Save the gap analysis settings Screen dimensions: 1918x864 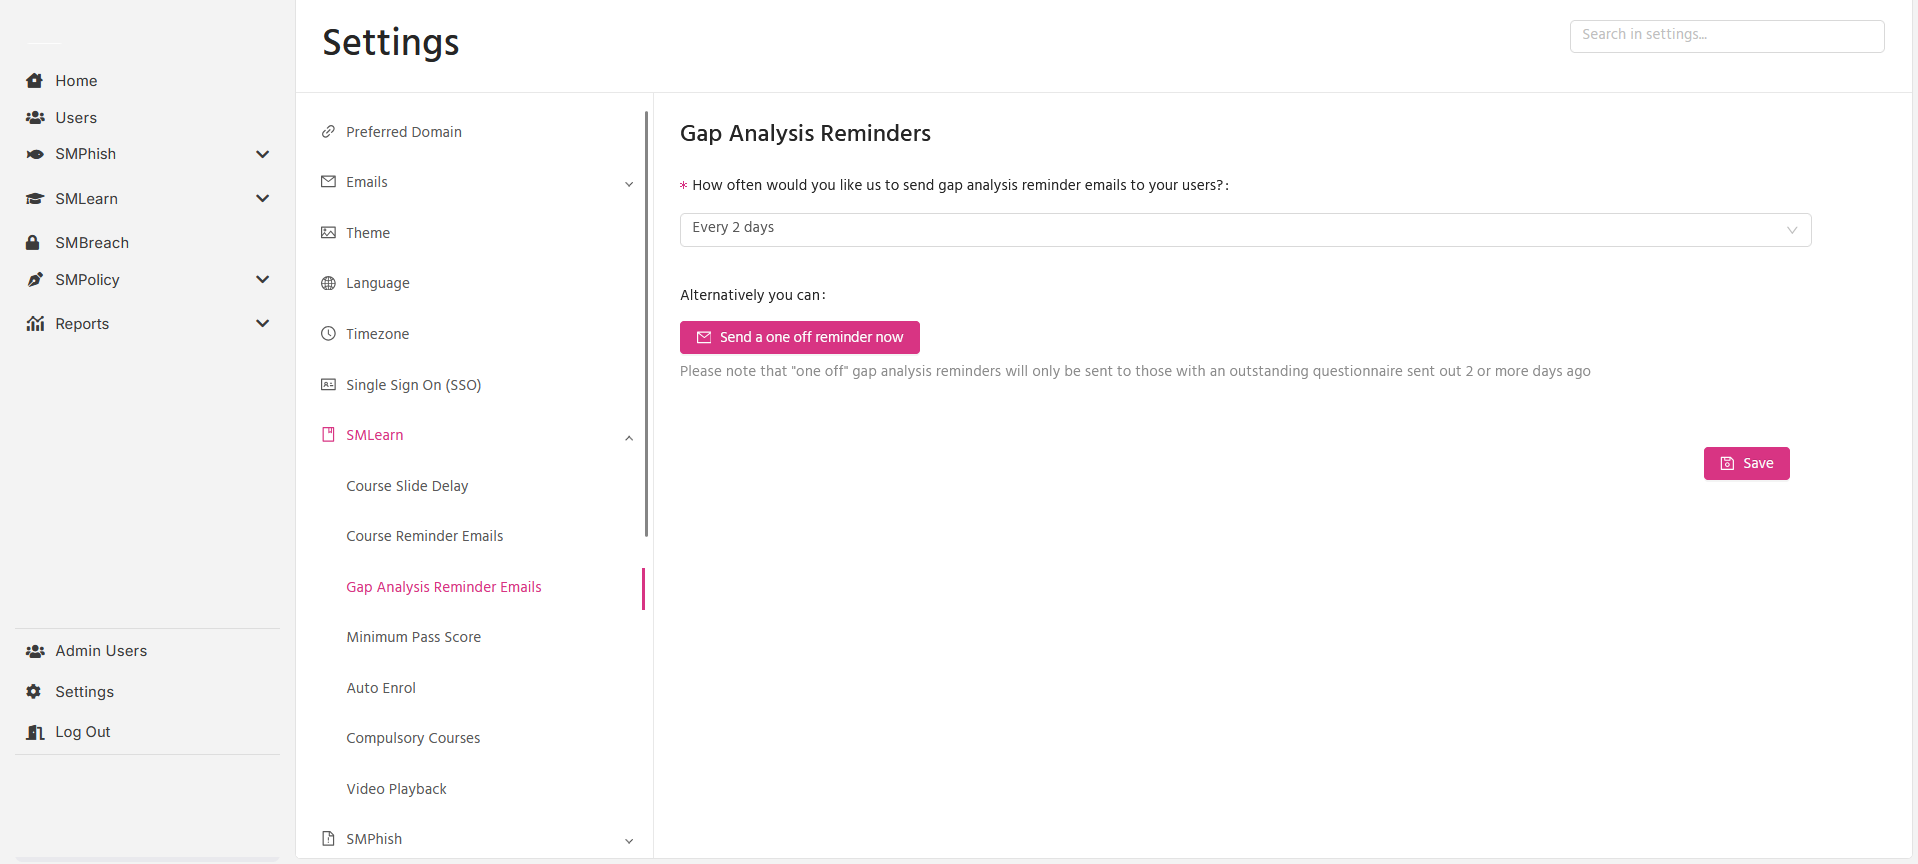1746,463
